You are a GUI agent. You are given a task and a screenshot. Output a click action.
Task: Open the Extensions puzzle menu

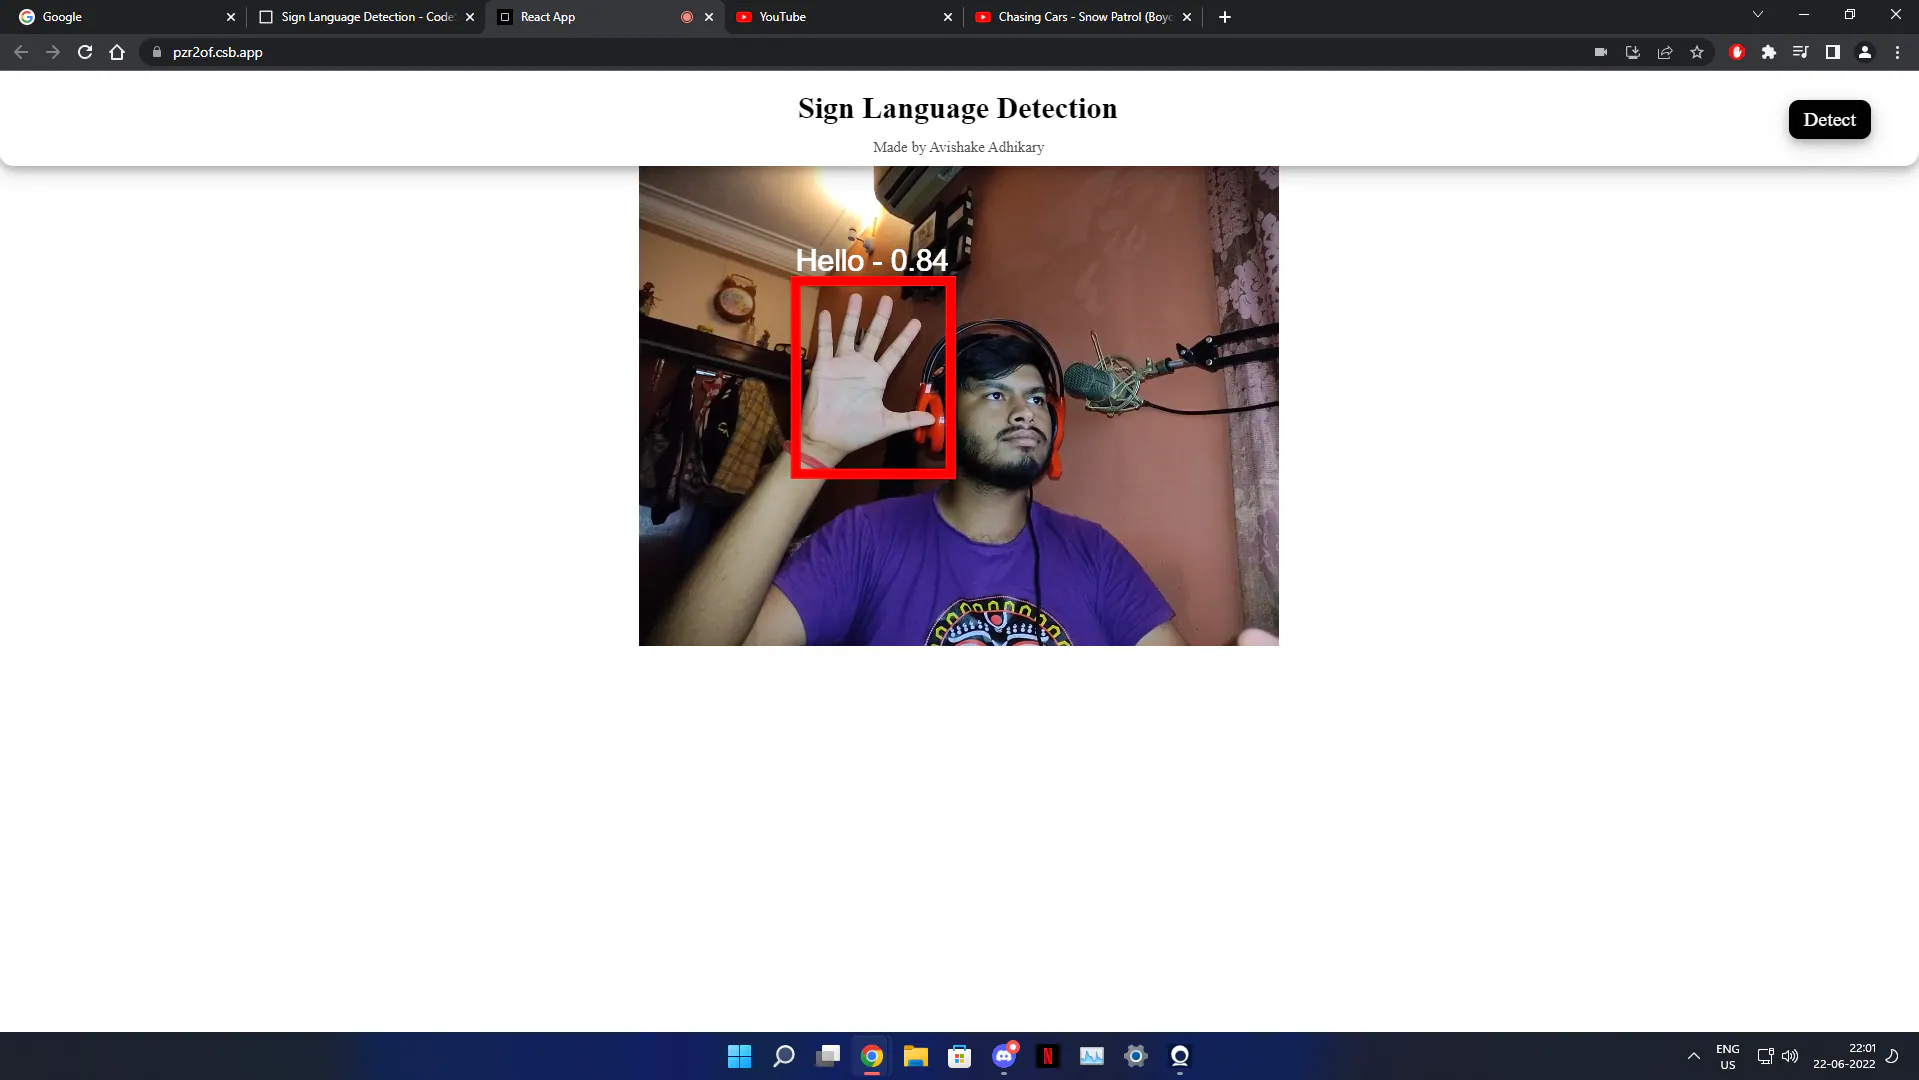tap(1769, 52)
